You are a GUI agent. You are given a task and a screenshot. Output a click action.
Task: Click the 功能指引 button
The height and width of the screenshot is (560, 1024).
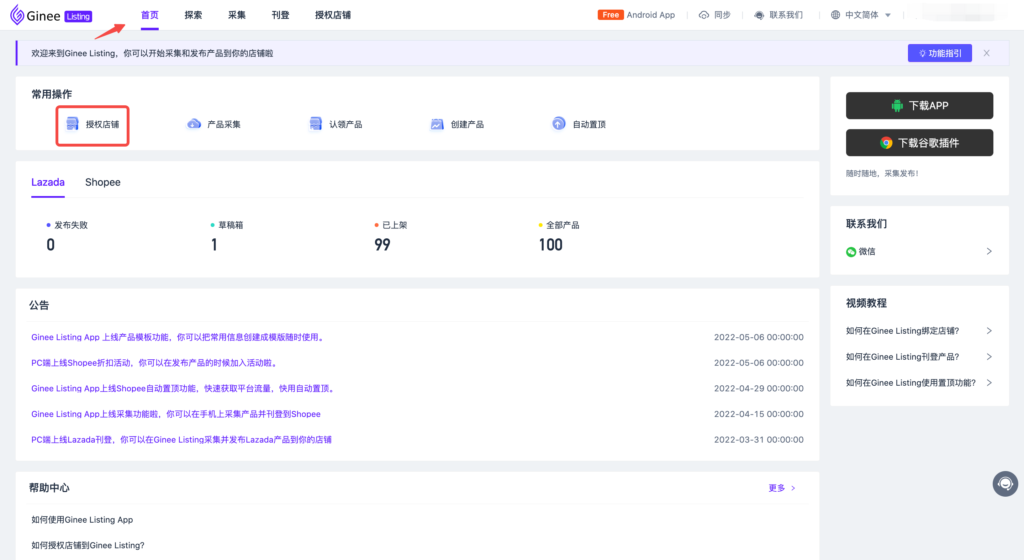pyautogui.click(x=940, y=54)
